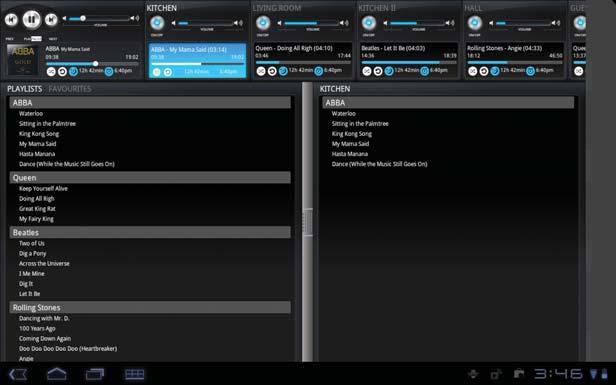This screenshot has height=385, width=616.
Task: Click the main volume-up speaker icon
Action: pos(135,18)
